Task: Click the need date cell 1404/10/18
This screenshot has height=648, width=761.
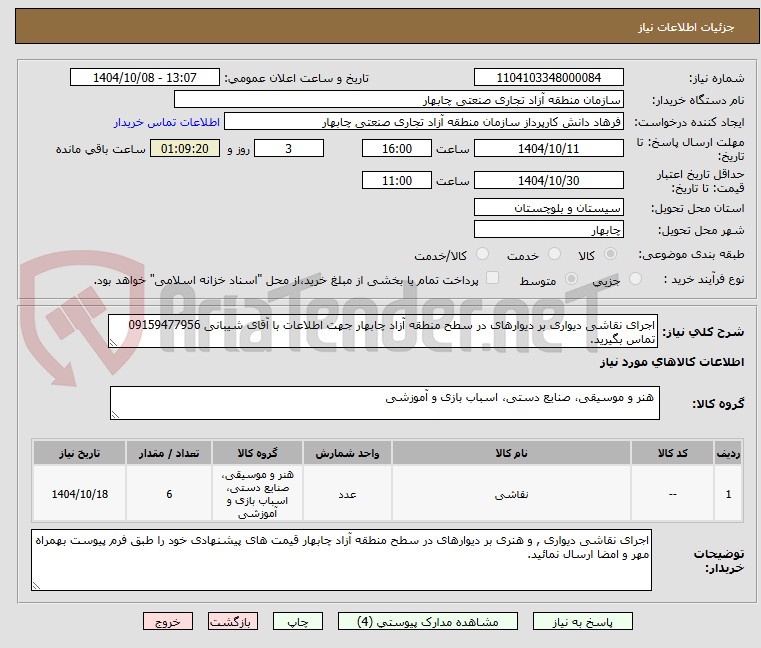Action: tap(80, 494)
